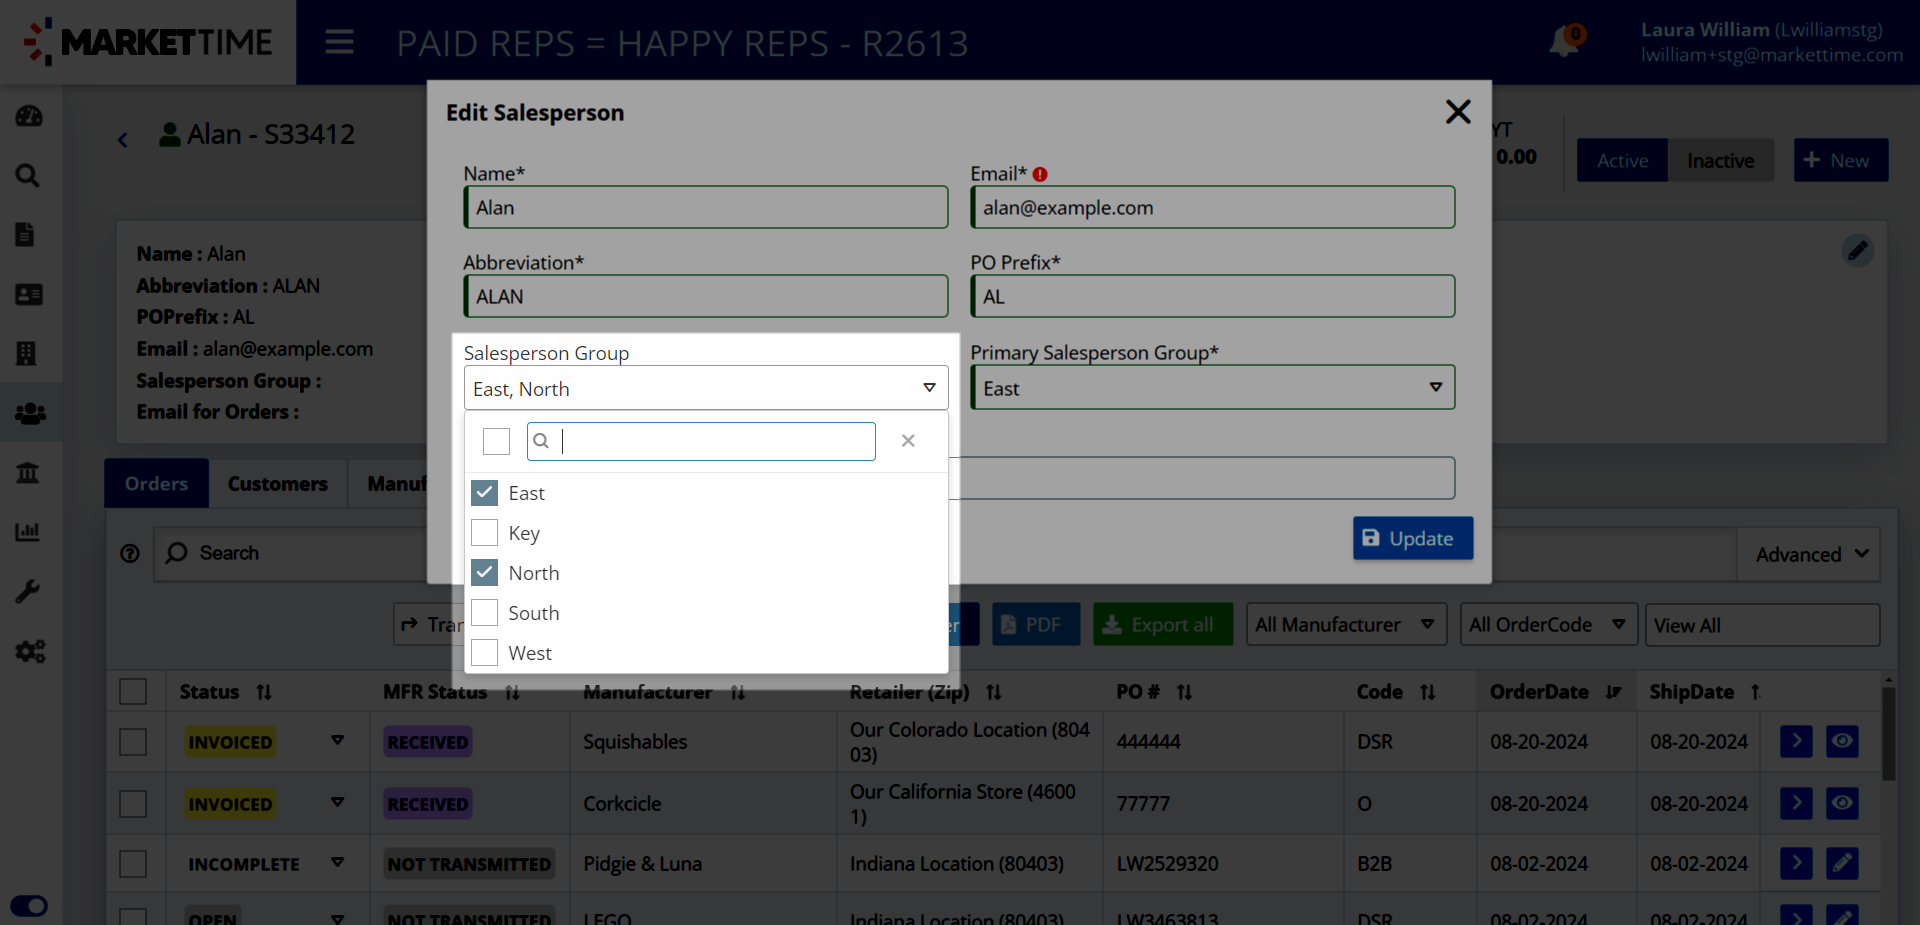Expand the Primary Salesperson Group dropdown

[1212, 388]
